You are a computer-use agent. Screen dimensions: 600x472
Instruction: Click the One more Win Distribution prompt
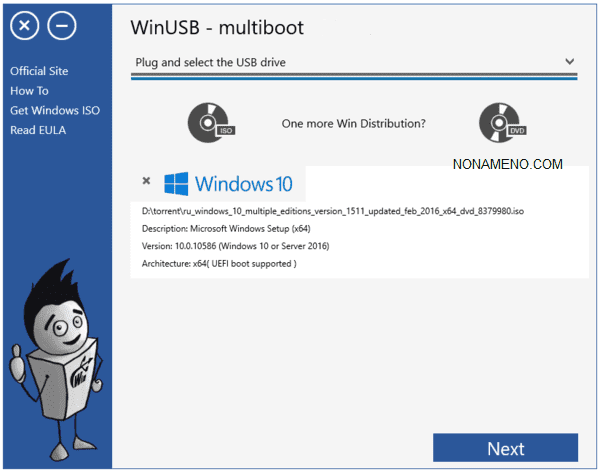coord(354,124)
